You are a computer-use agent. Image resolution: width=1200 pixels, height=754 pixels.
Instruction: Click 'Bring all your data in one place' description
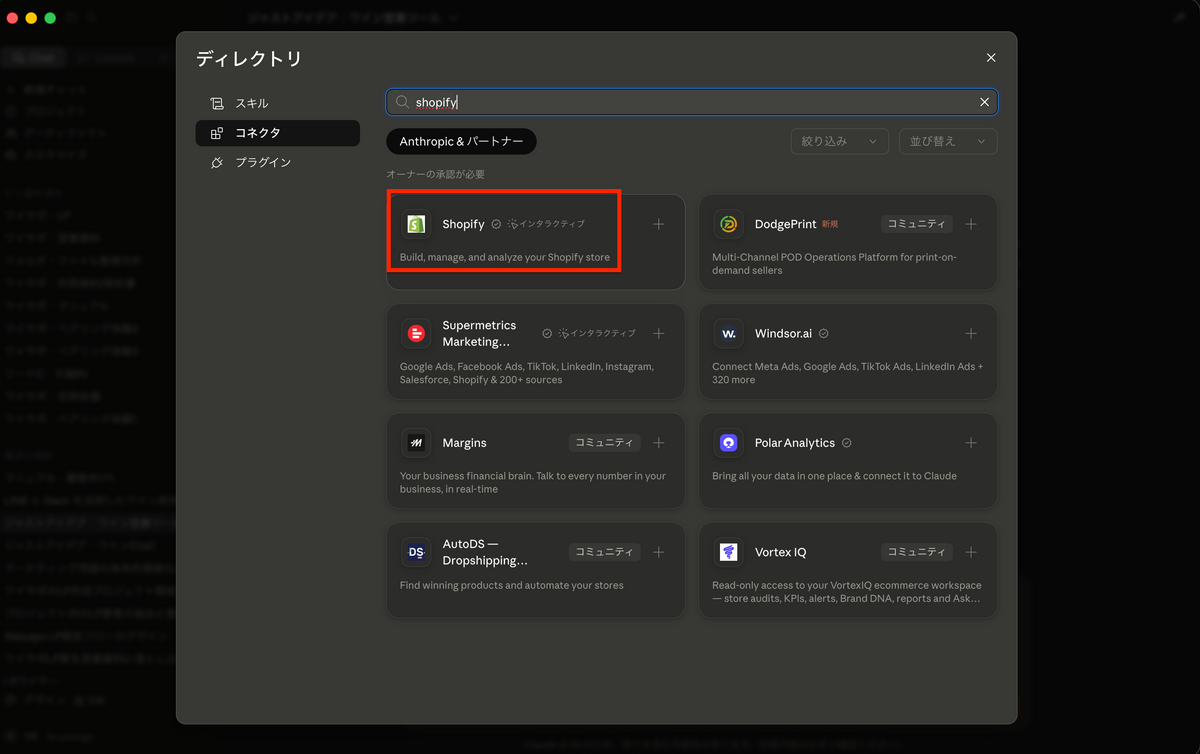[x=834, y=476]
